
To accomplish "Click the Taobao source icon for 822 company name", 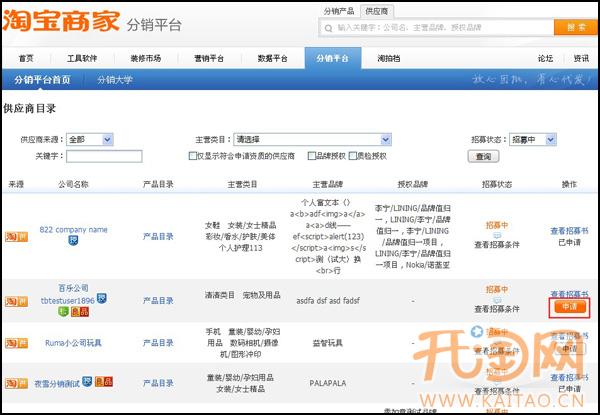I will point(16,237).
